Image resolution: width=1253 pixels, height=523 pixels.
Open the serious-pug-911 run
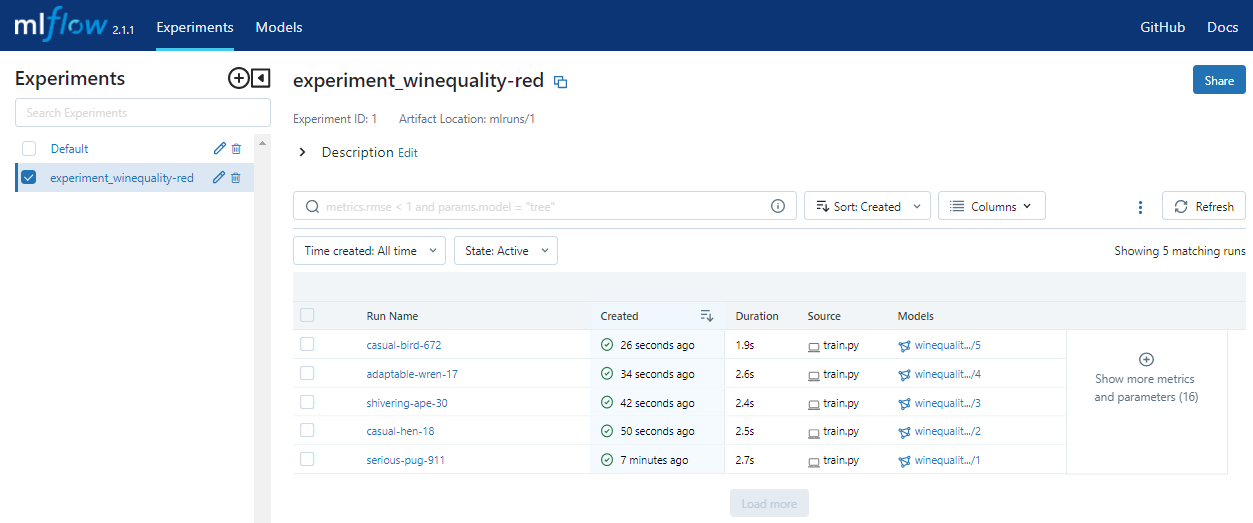[406, 460]
